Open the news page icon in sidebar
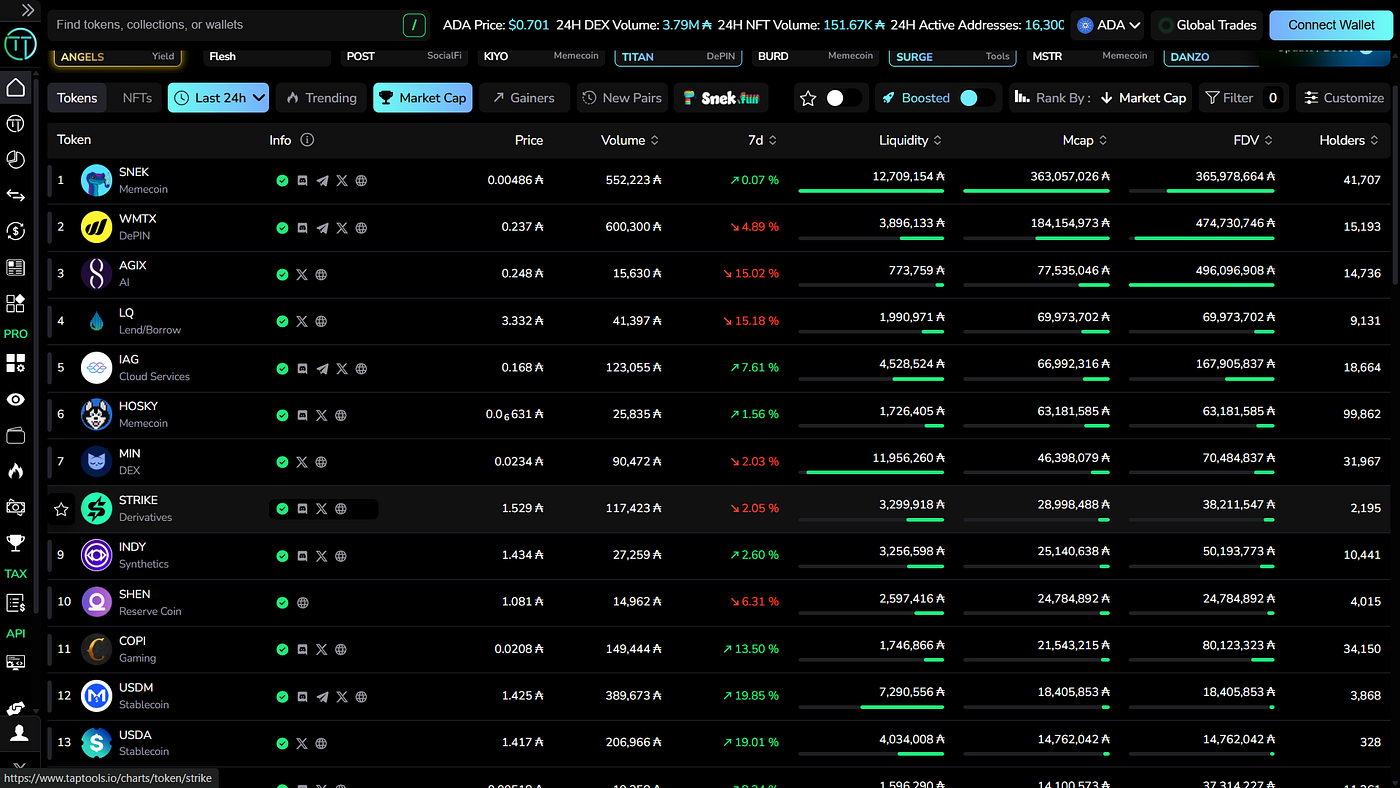 tap(16, 267)
